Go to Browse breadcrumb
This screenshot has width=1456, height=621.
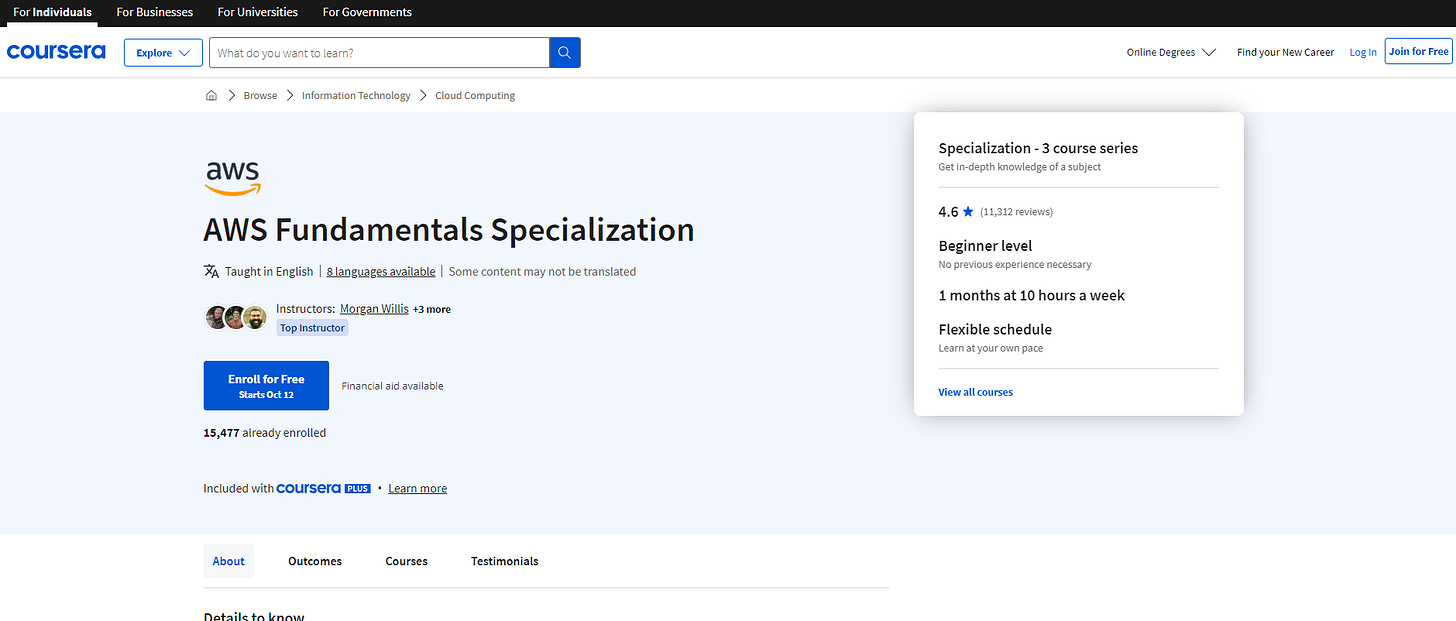[260, 96]
